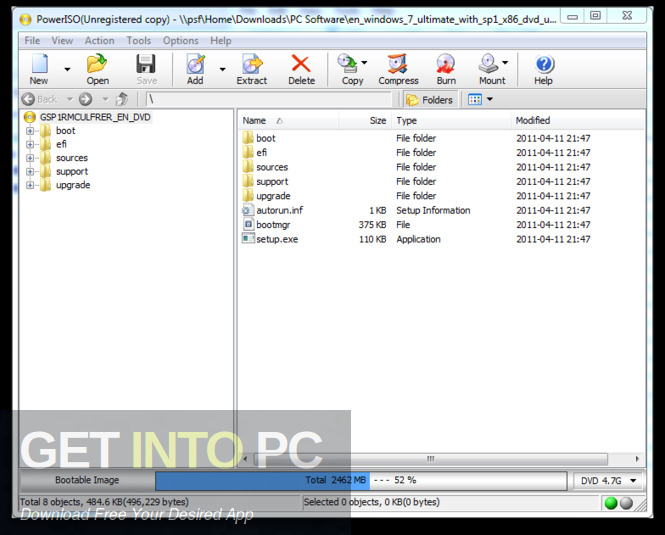Click the Back navigation button
Image resolution: width=665 pixels, height=535 pixels.
39,99
